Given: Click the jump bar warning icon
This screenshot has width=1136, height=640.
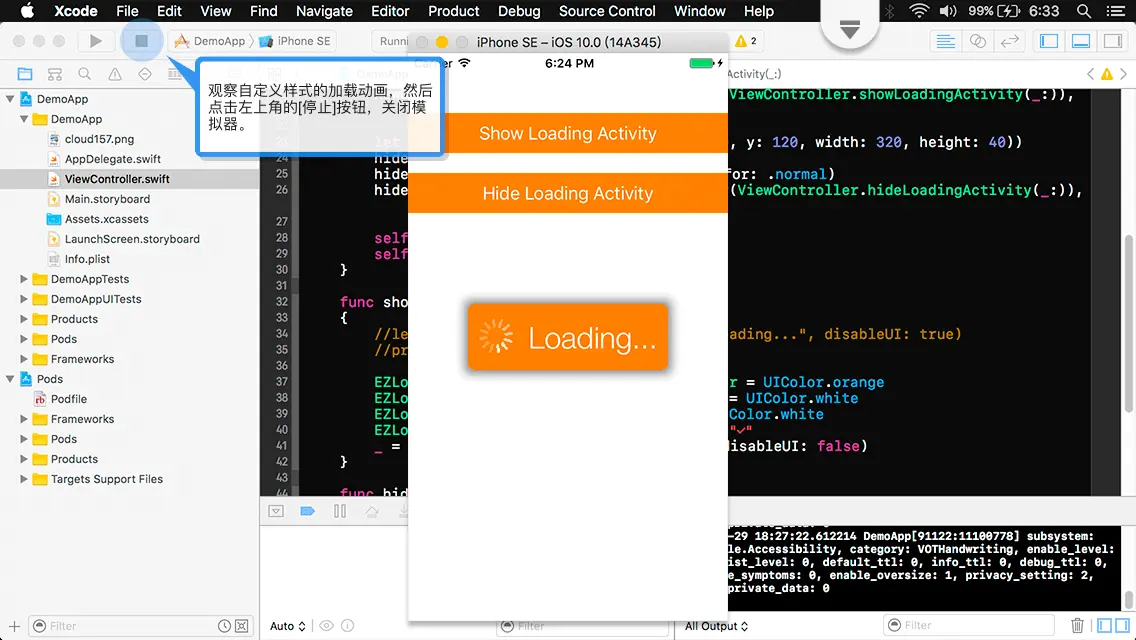Looking at the screenshot, I should point(1107,74).
